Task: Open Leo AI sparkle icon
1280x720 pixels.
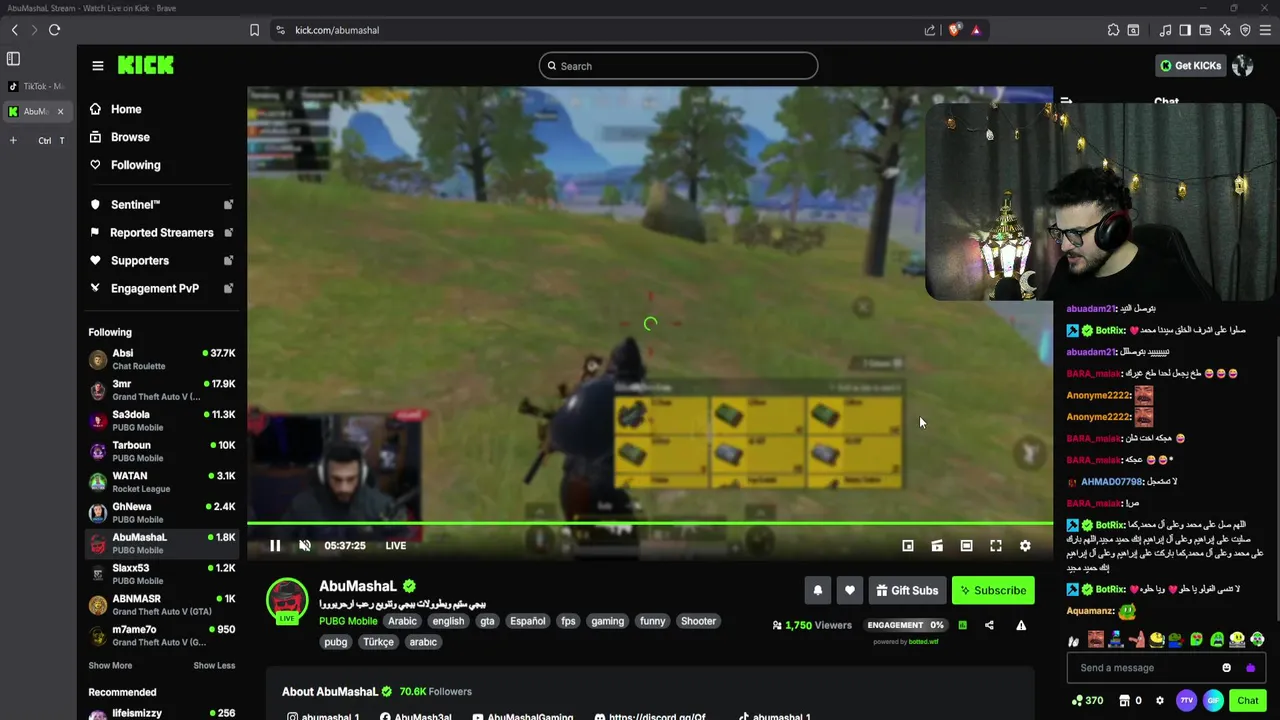Action: 1225,30
